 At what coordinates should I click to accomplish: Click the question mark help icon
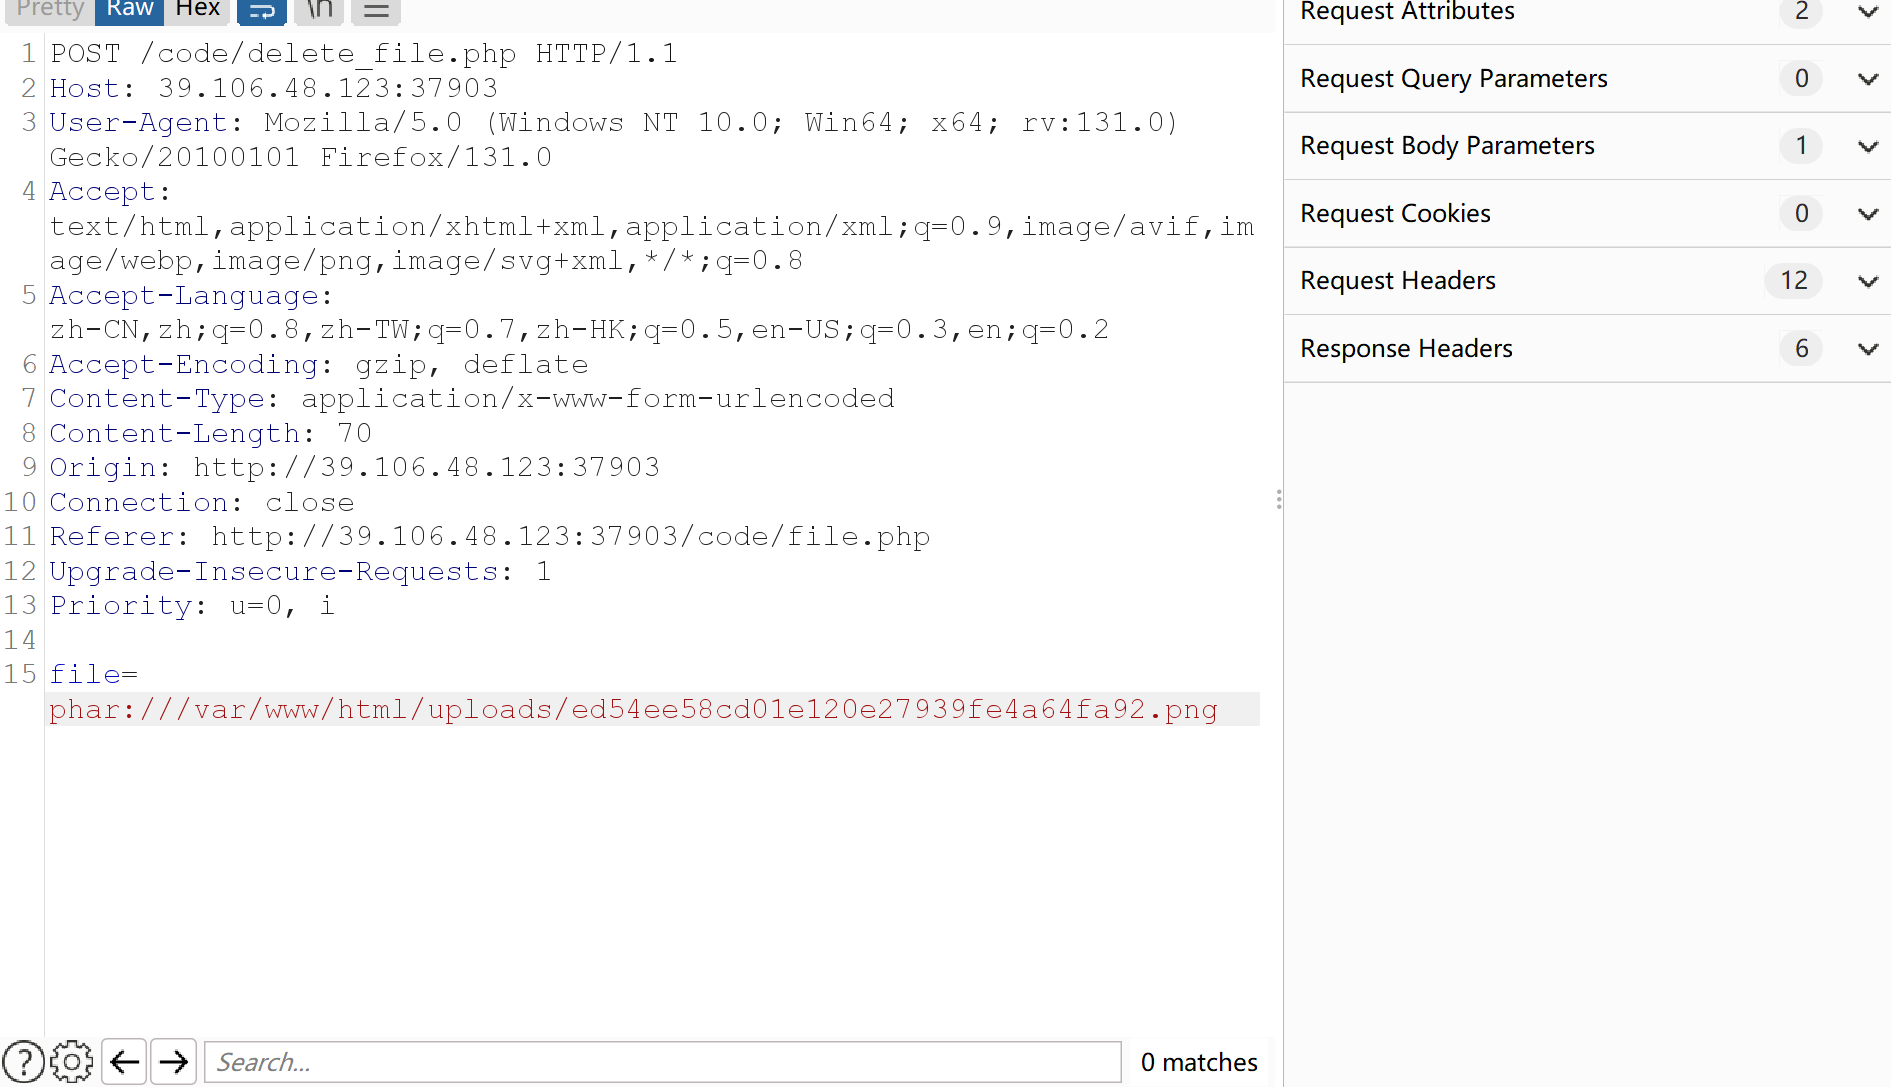coord(23,1061)
